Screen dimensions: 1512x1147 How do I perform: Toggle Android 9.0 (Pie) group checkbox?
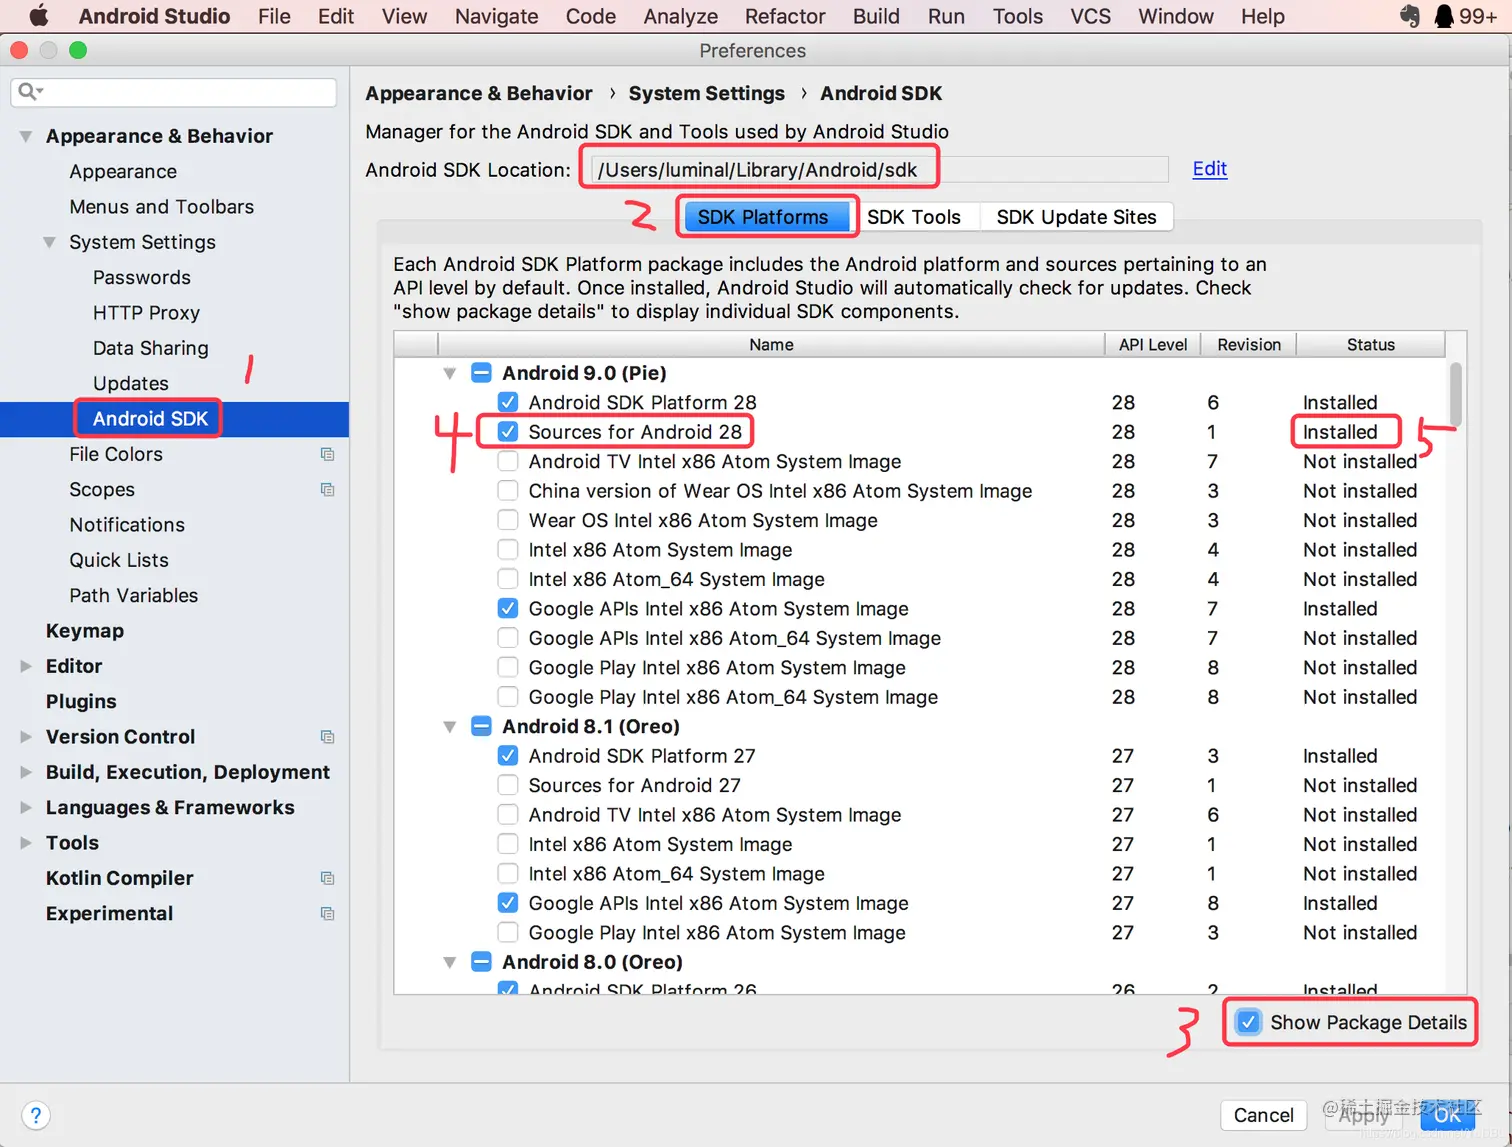481,373
